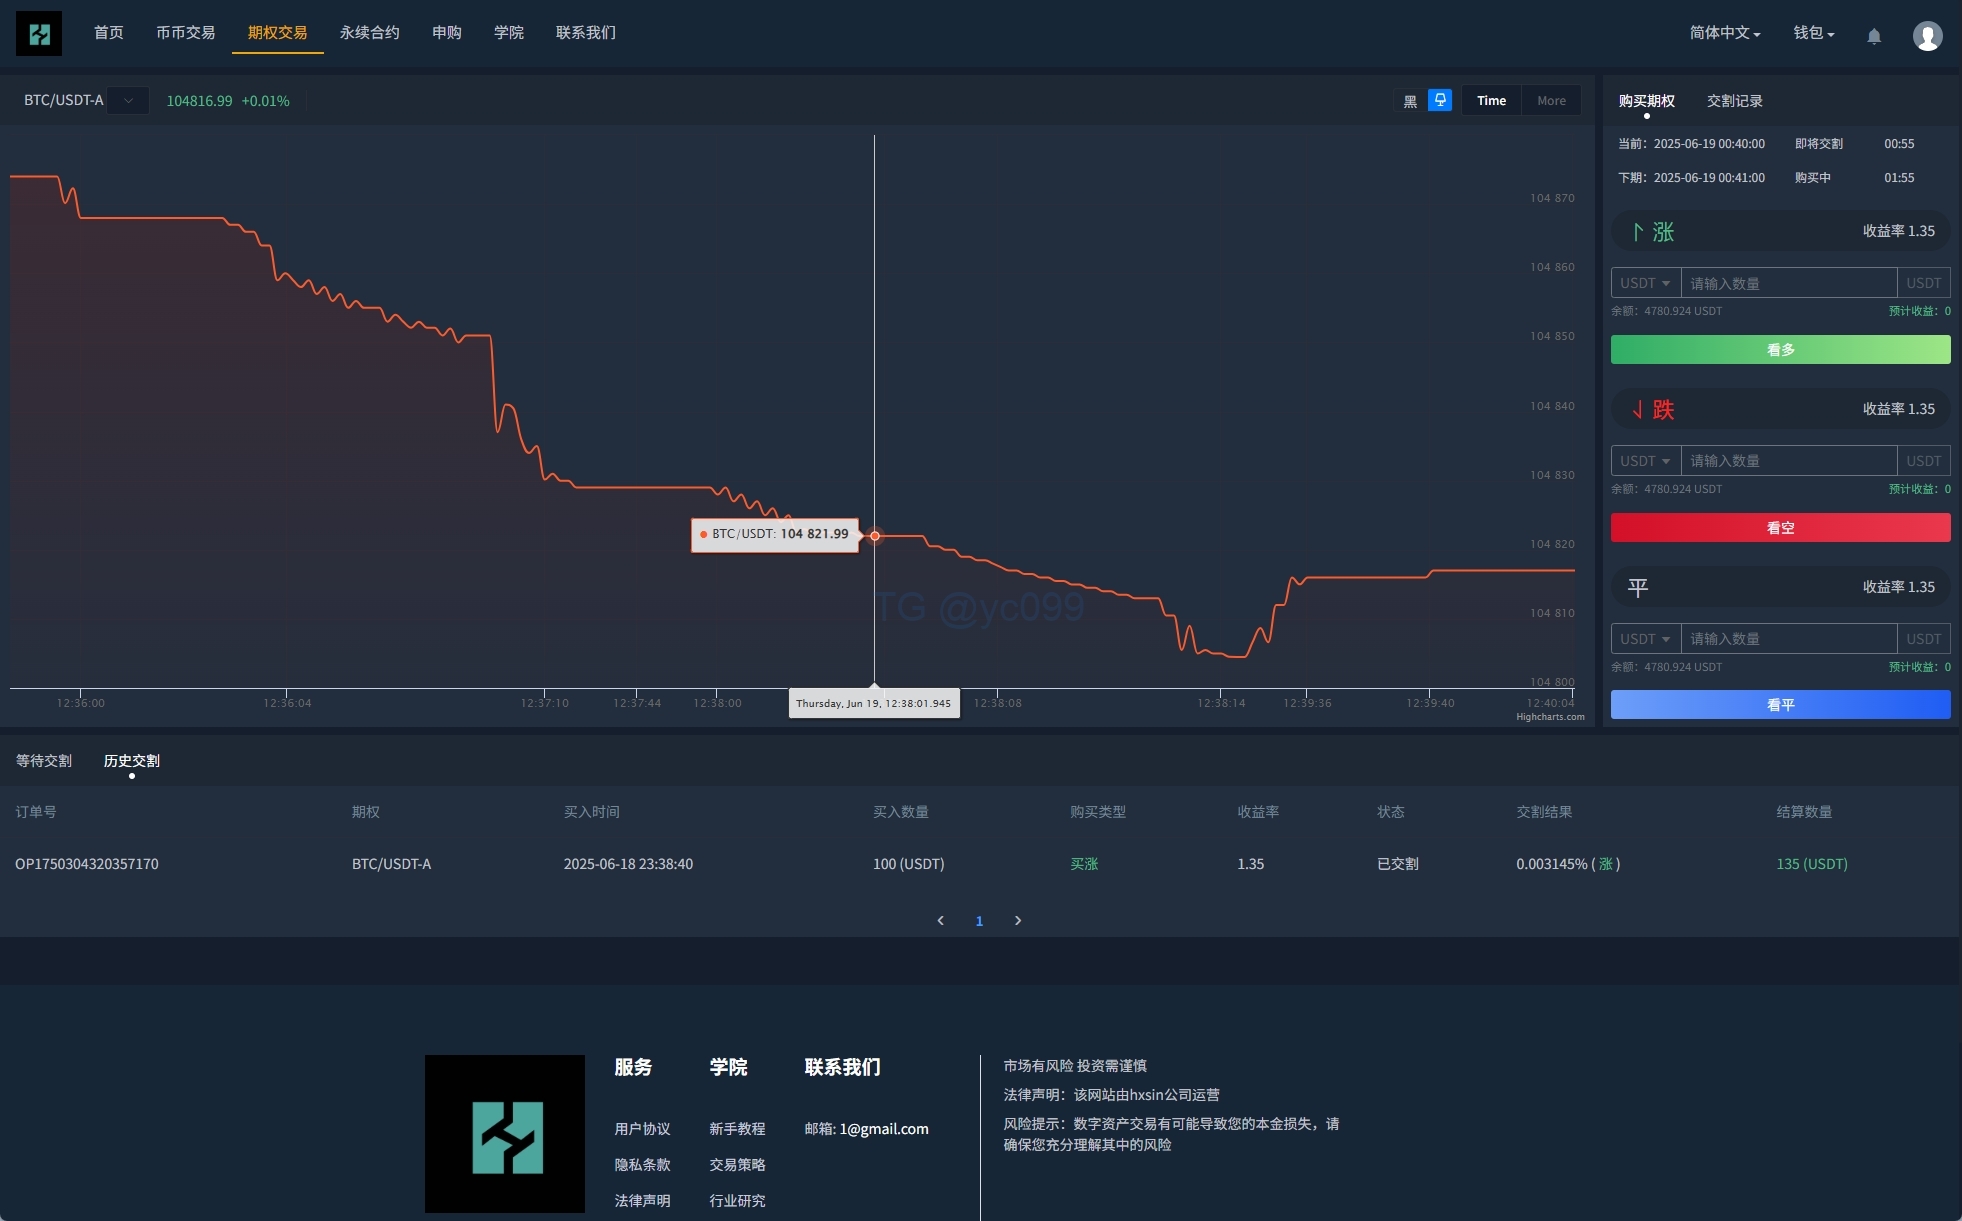Select the Time chart mode
1962x1221 pixels.
(x=1491, y=101)
